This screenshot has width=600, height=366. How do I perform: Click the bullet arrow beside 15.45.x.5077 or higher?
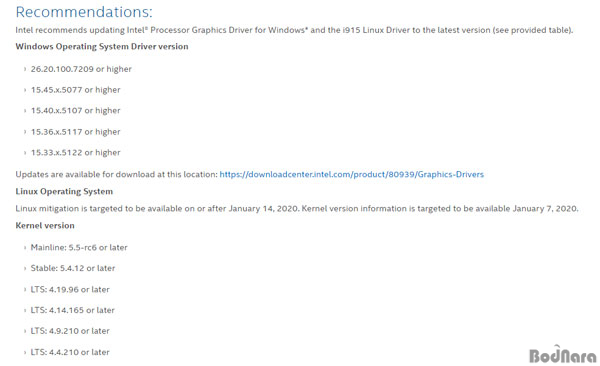[25, 90]
